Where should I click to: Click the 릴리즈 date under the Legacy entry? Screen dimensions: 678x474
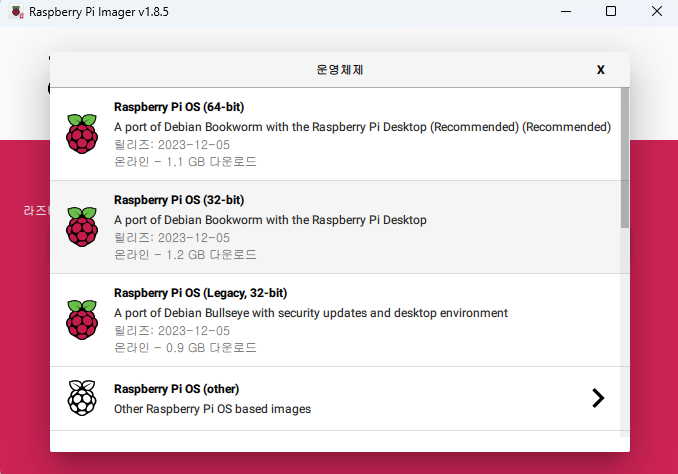[x=172, y=330]
